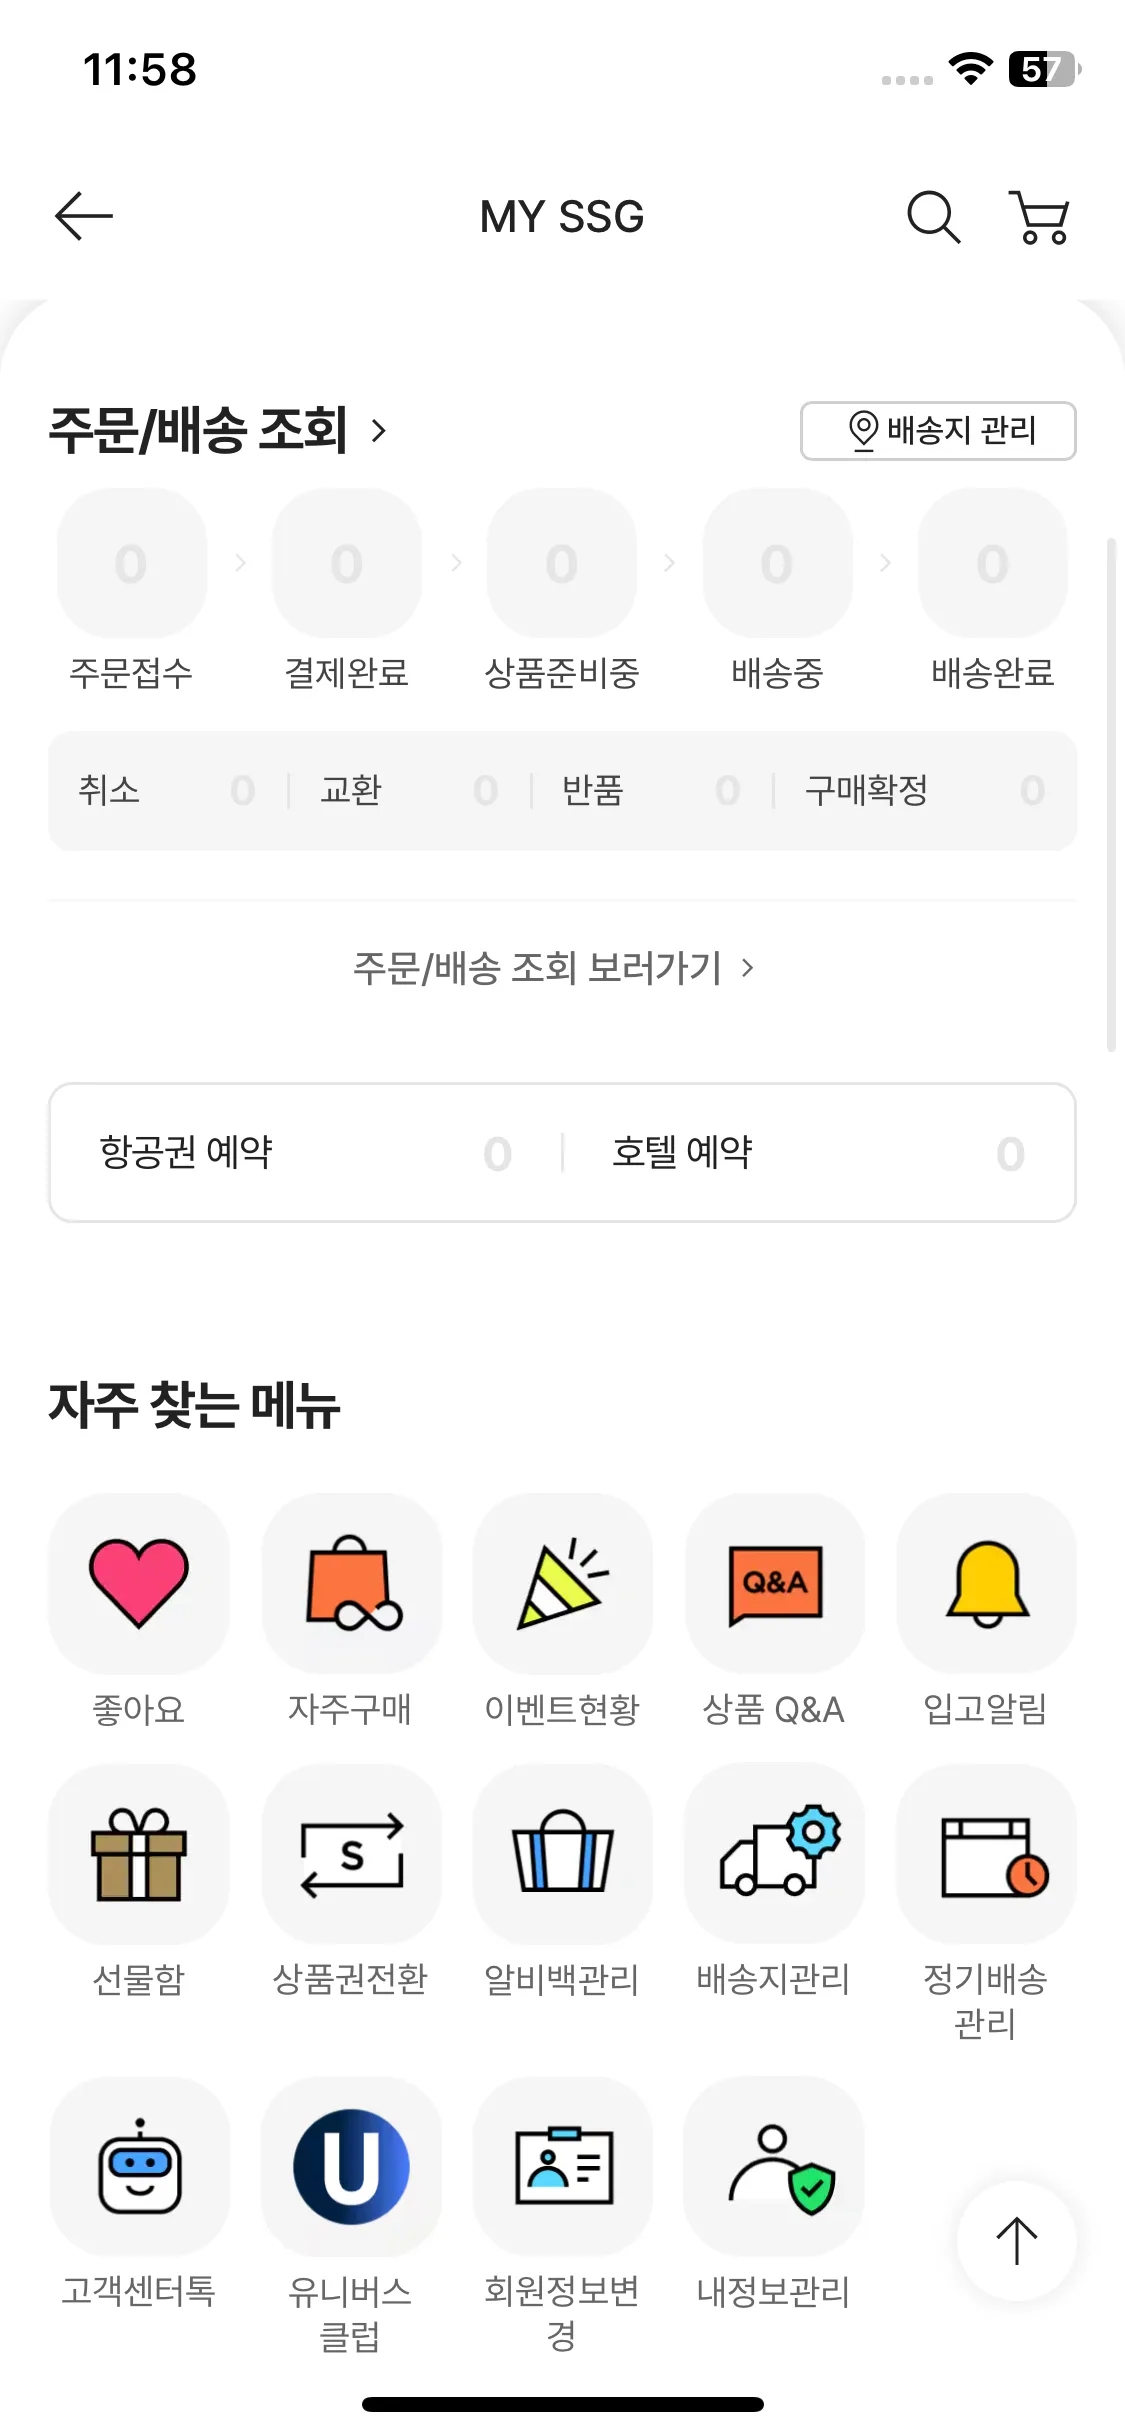Open the 좋아요 heart icon
This screenshot has height=2436, width=1125.
[x=139, y=1583]
